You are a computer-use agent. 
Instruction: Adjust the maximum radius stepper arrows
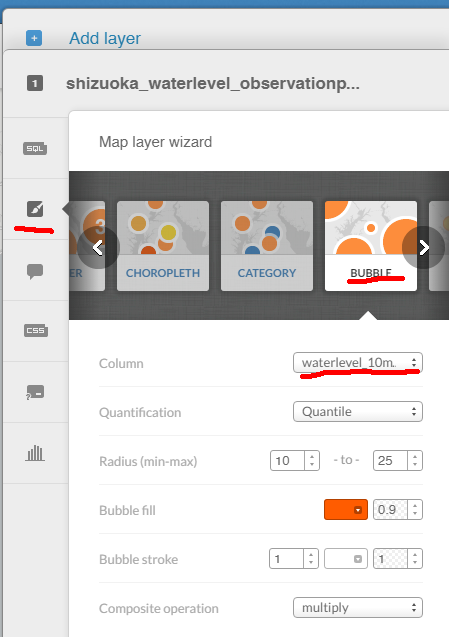[x=415, y=461]
